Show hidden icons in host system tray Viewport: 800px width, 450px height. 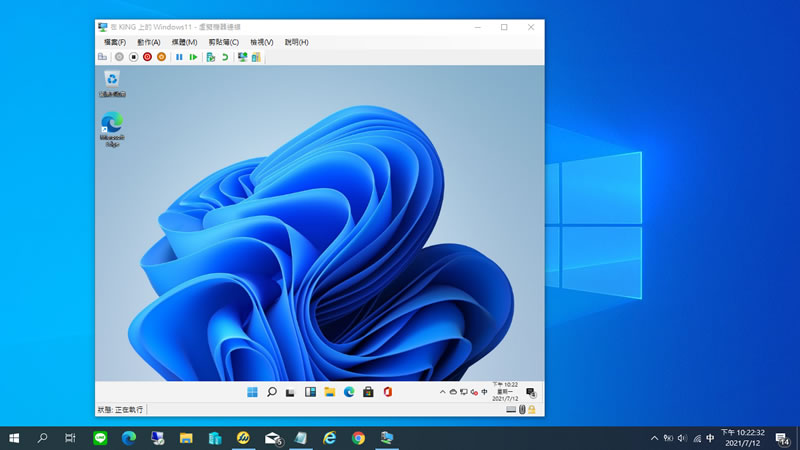point(654,438)
